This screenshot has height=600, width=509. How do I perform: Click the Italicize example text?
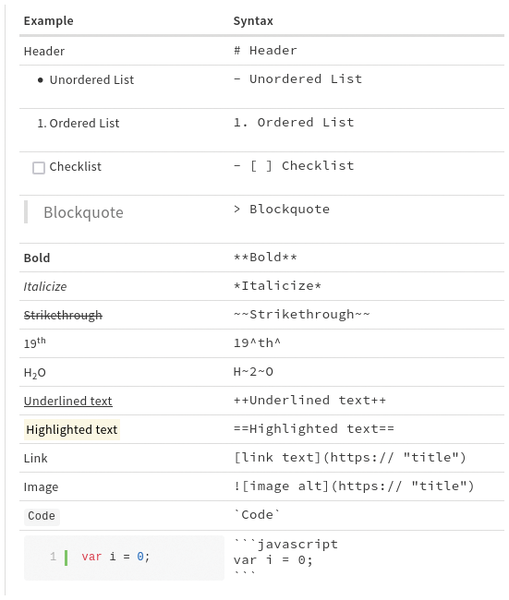(45, 287)
